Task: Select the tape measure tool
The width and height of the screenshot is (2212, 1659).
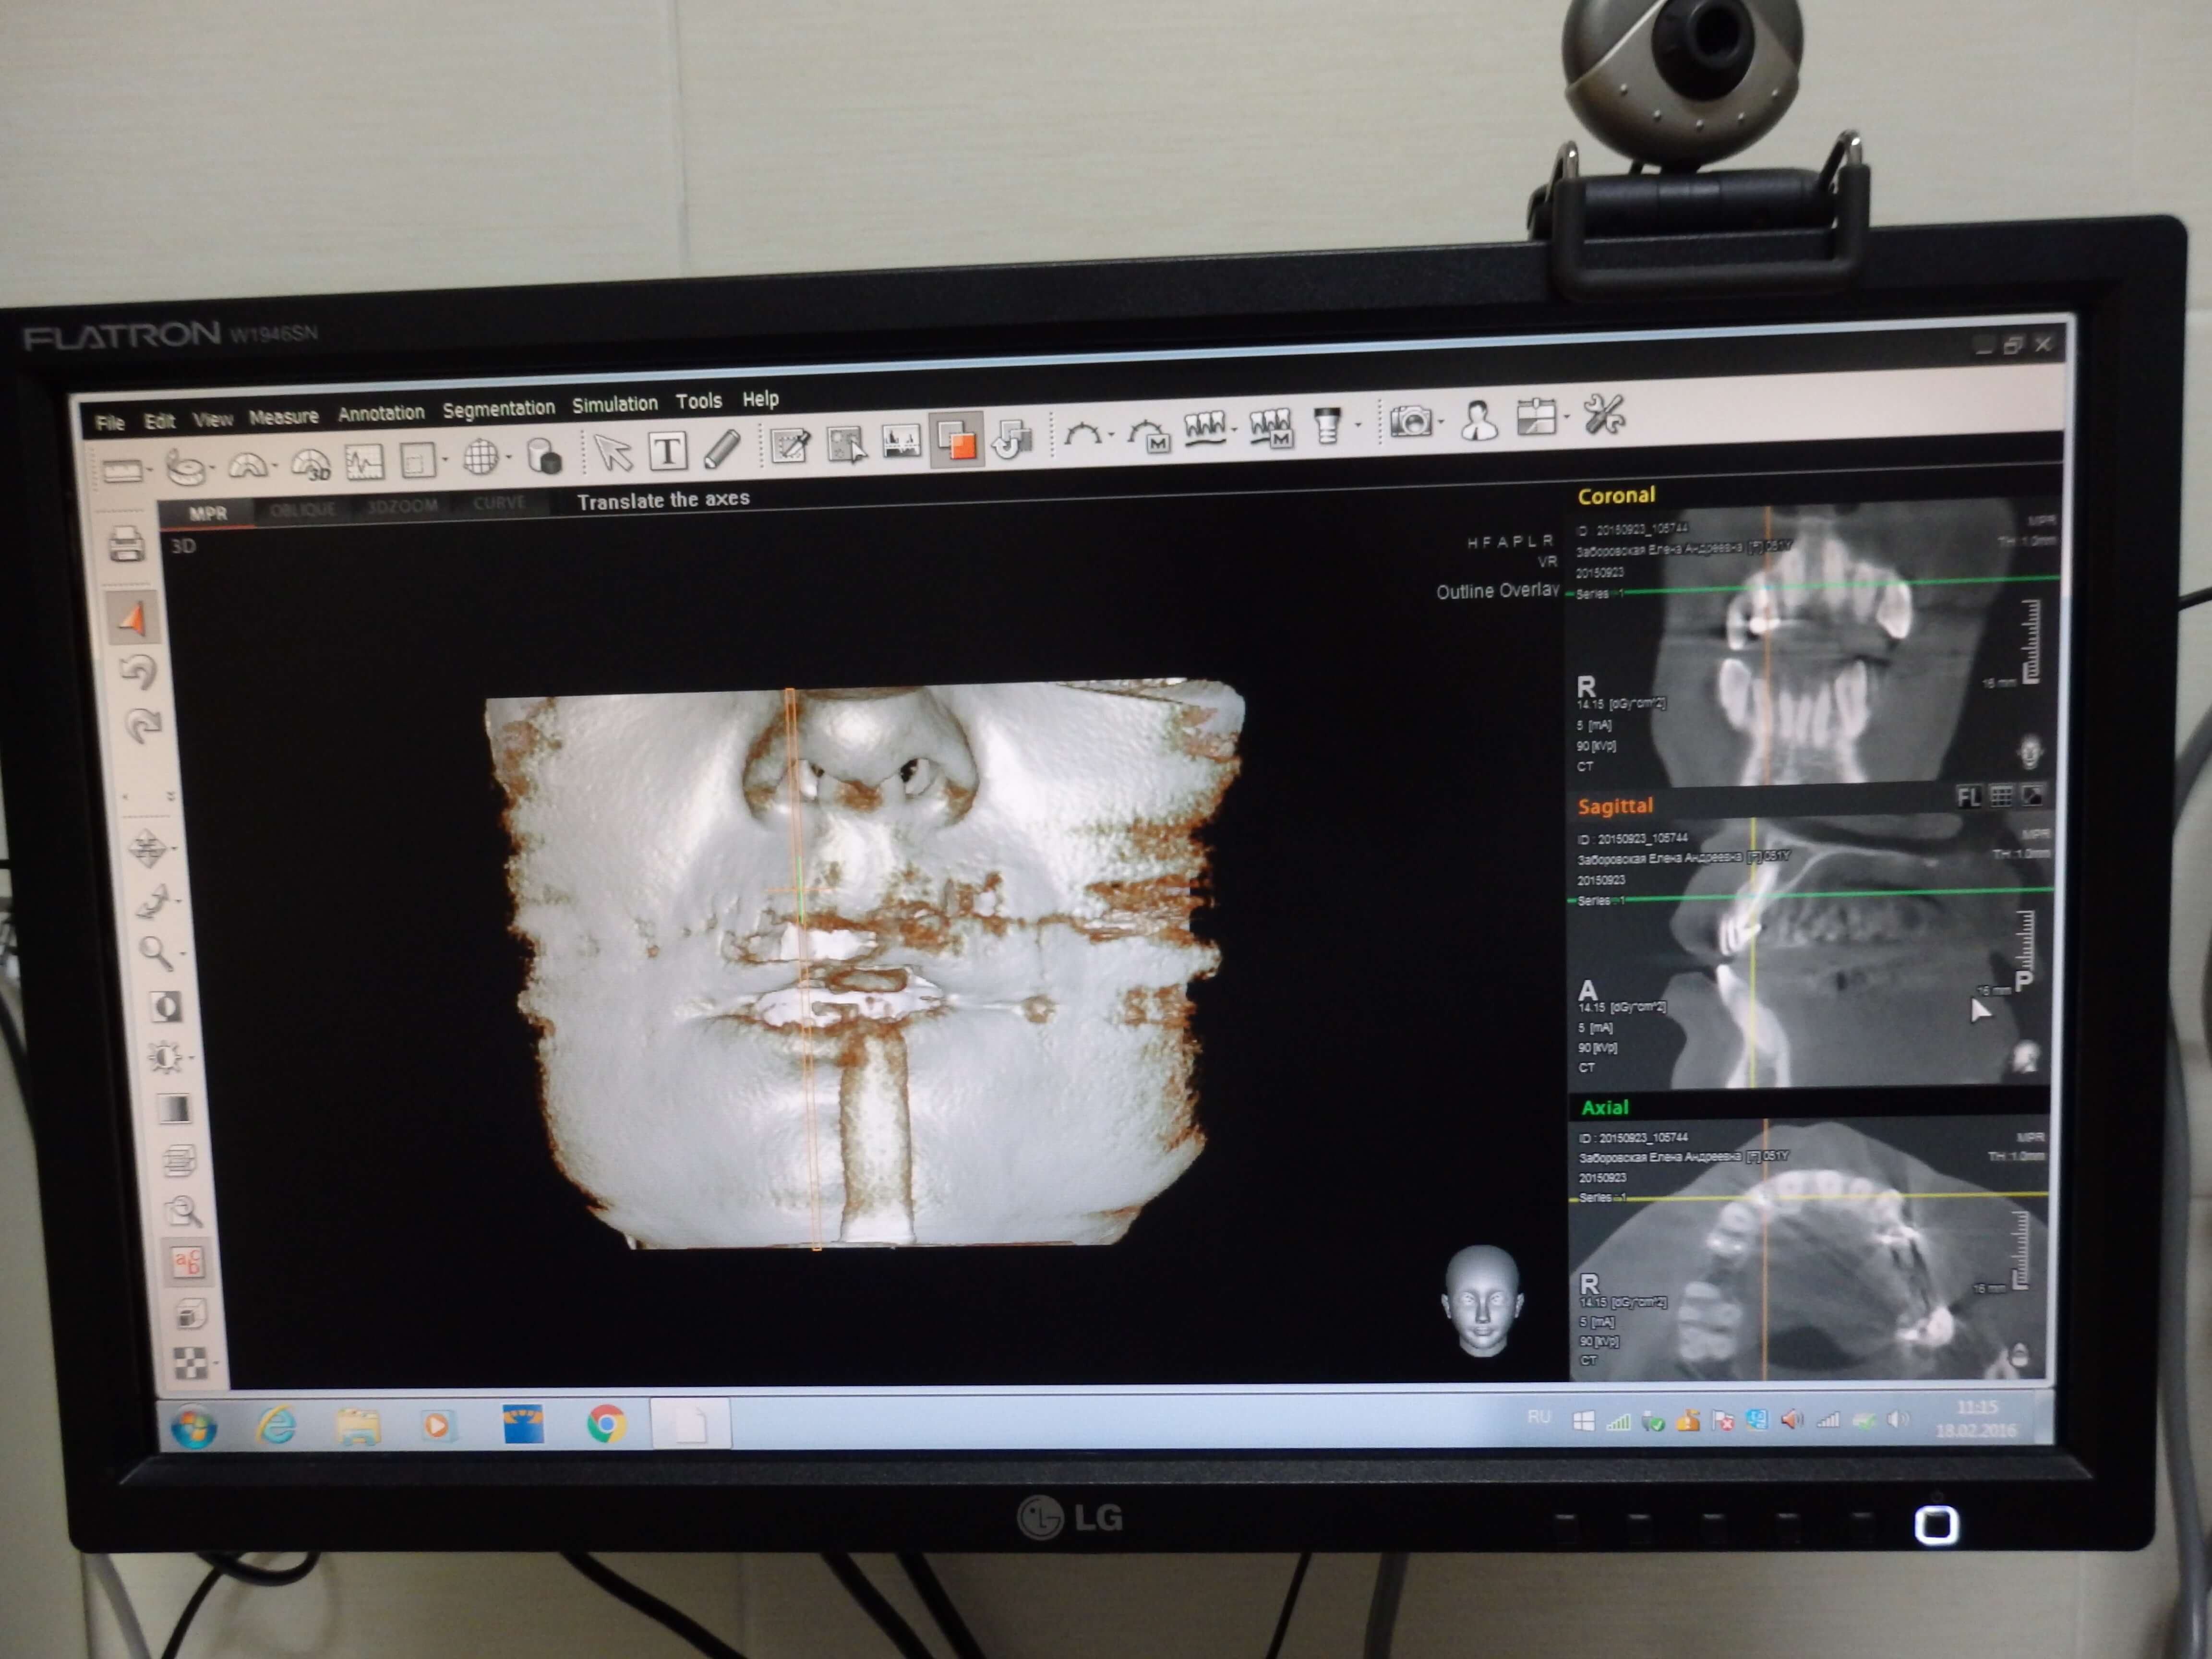Action: tap(185, 467)
